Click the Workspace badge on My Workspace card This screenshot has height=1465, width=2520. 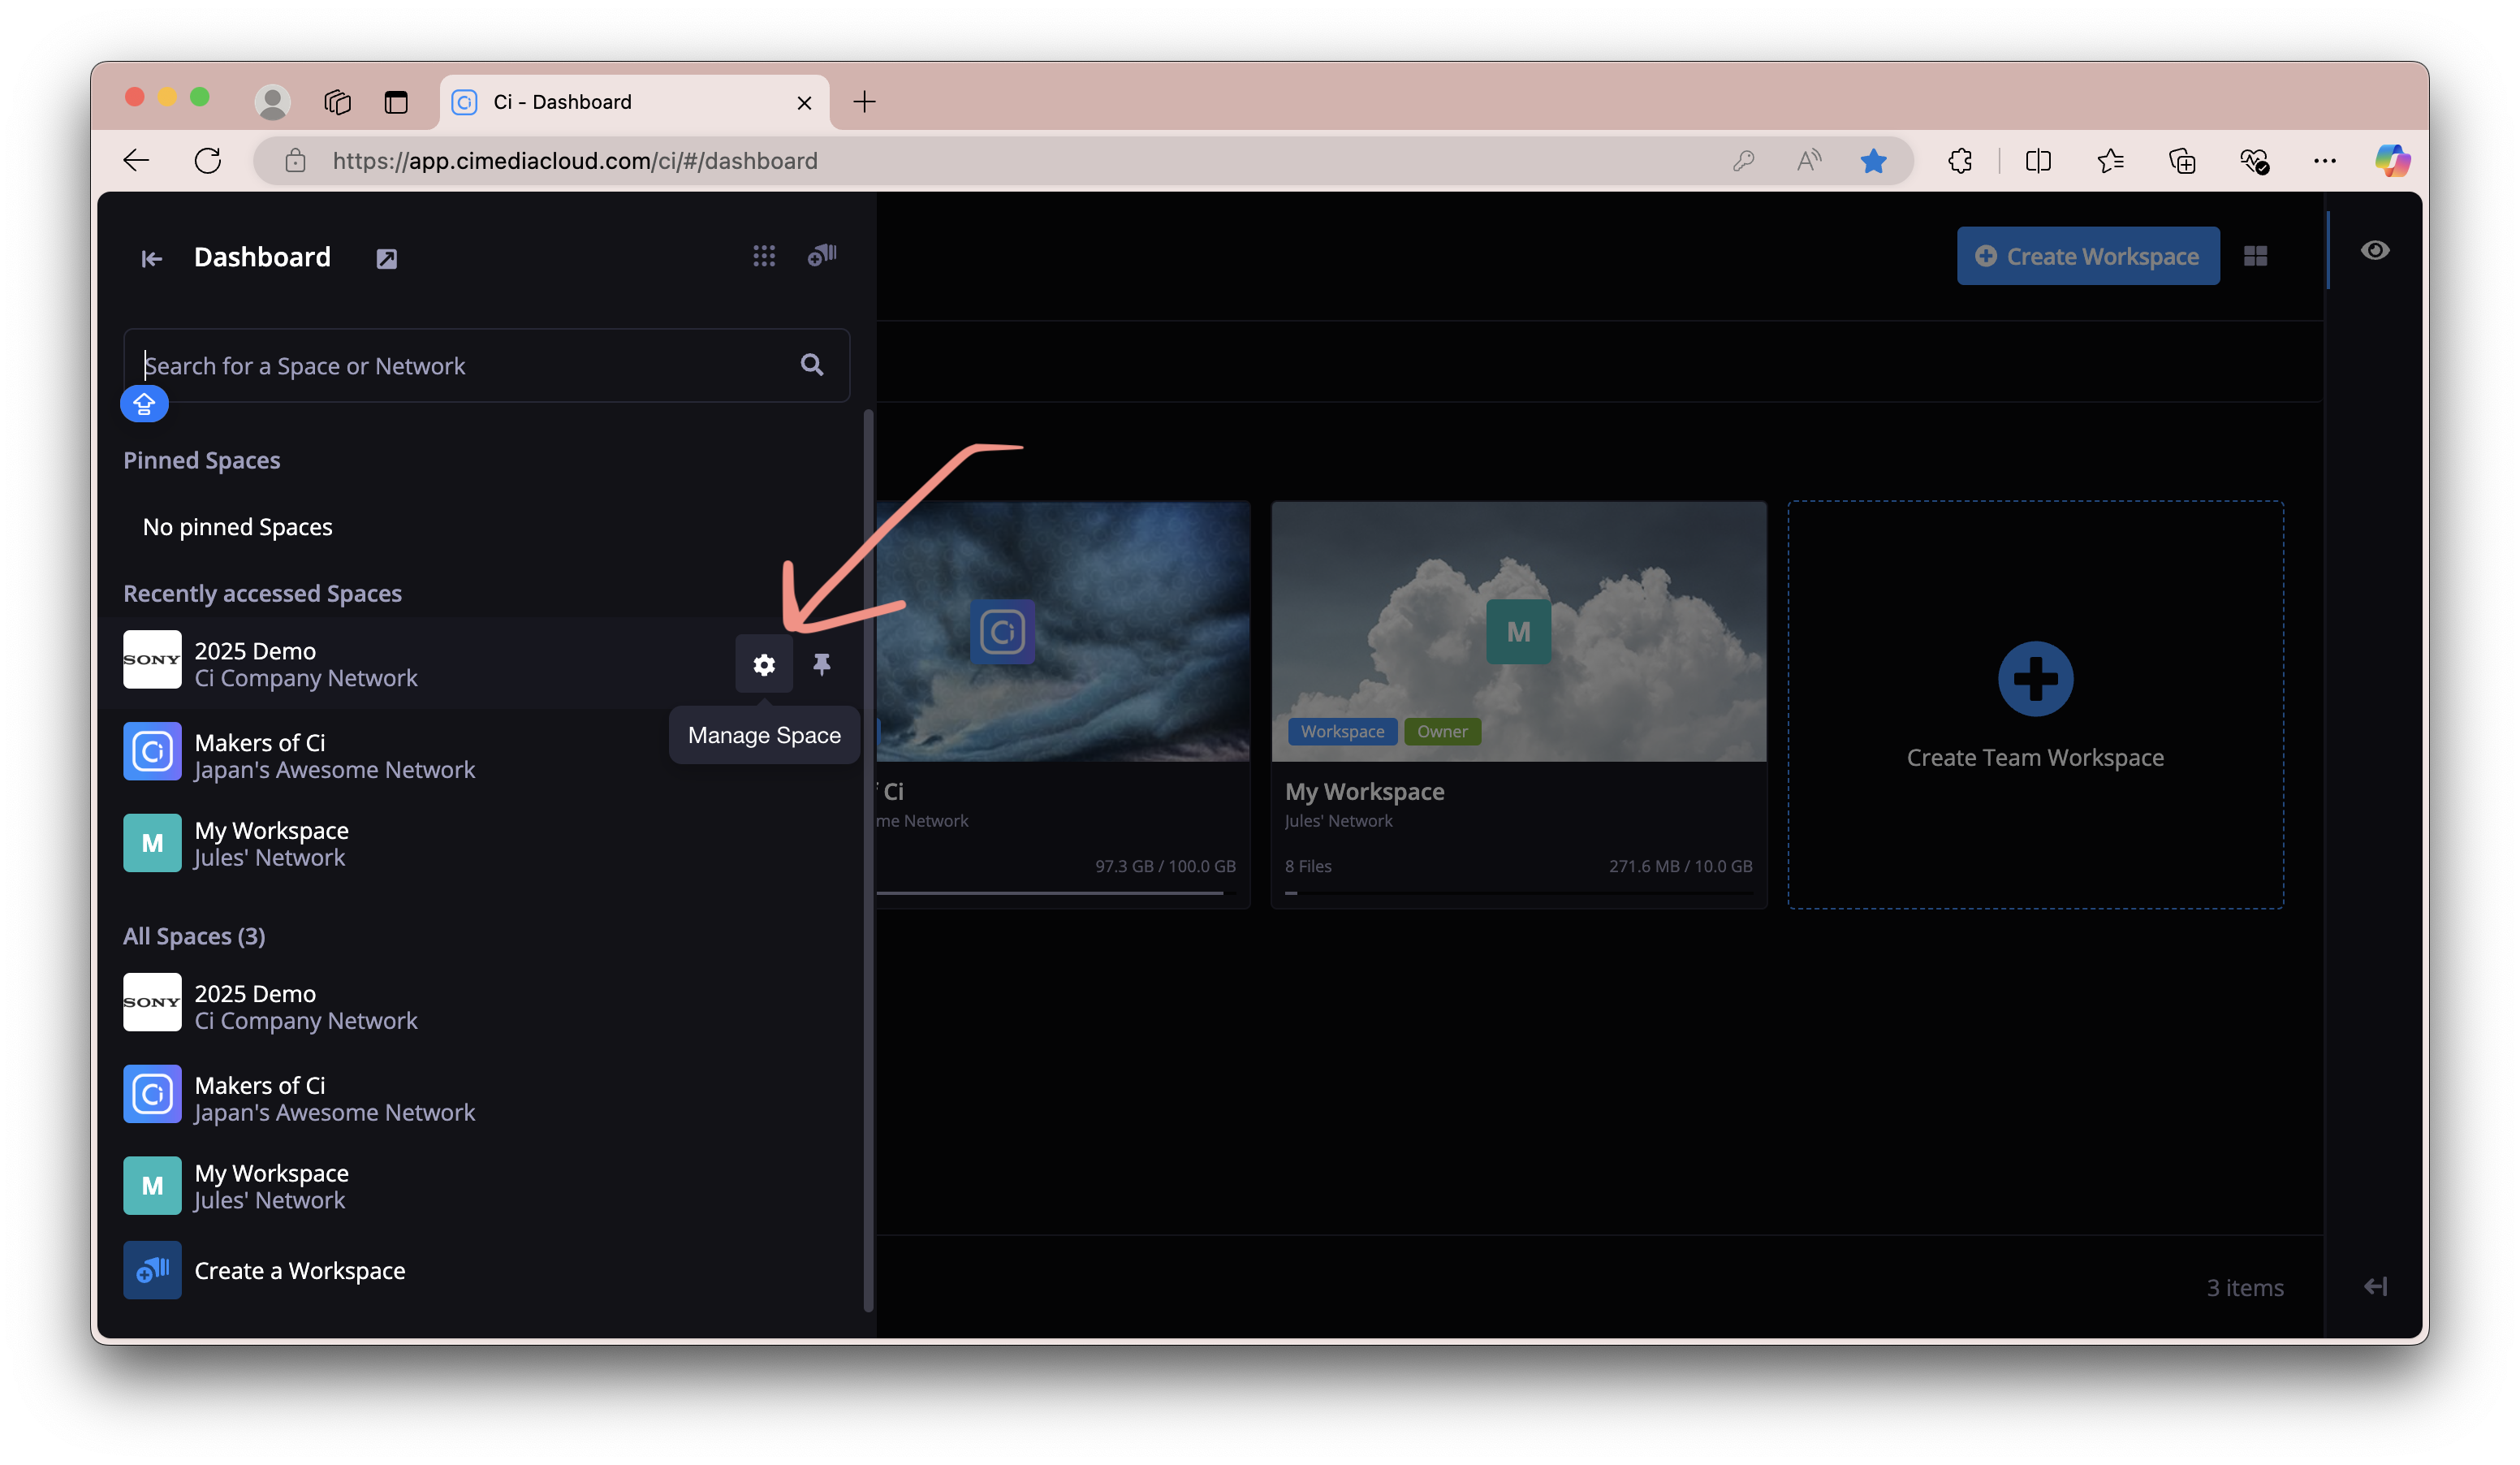click(x=1342, y=731)
